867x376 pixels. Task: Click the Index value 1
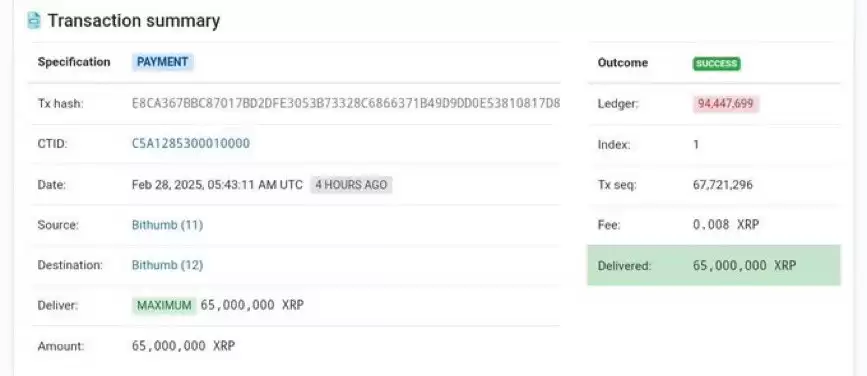pos(696,145)
